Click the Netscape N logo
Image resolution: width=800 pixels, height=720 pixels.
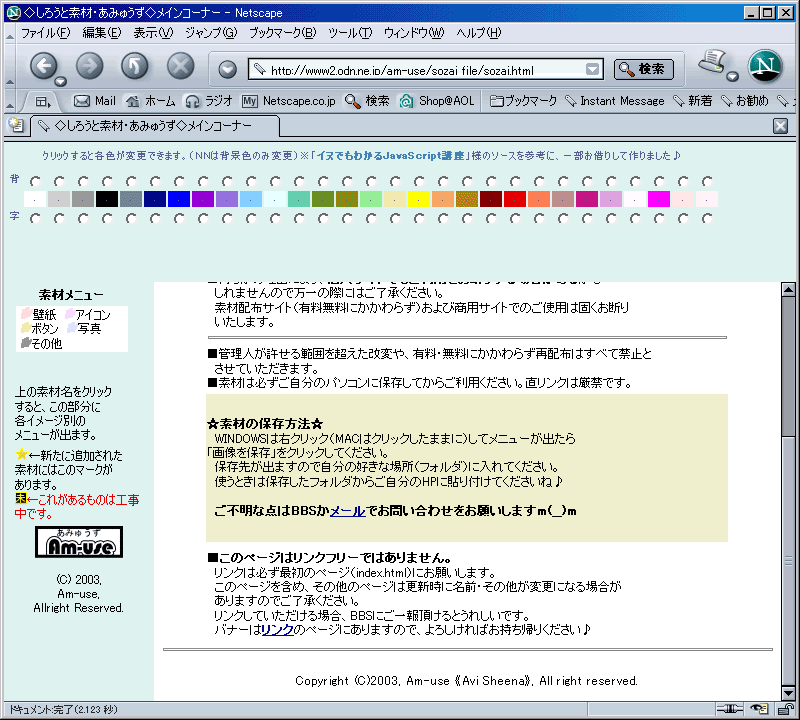coord(765,66)
